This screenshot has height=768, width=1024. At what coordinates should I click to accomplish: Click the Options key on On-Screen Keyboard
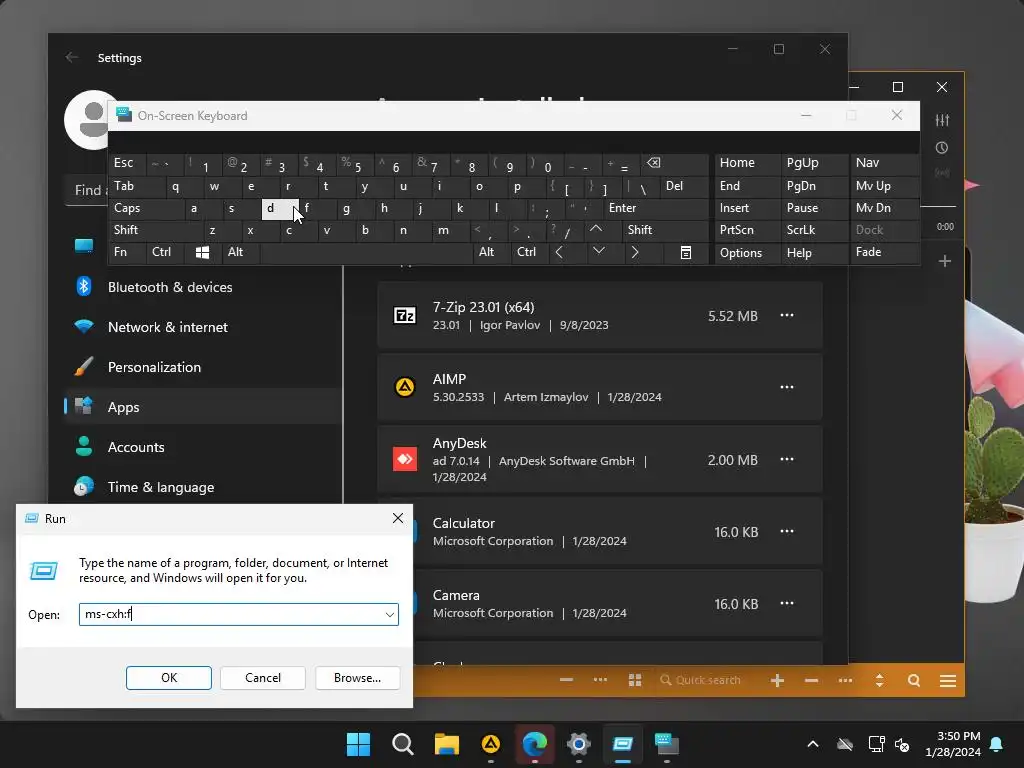pos(748,252)
